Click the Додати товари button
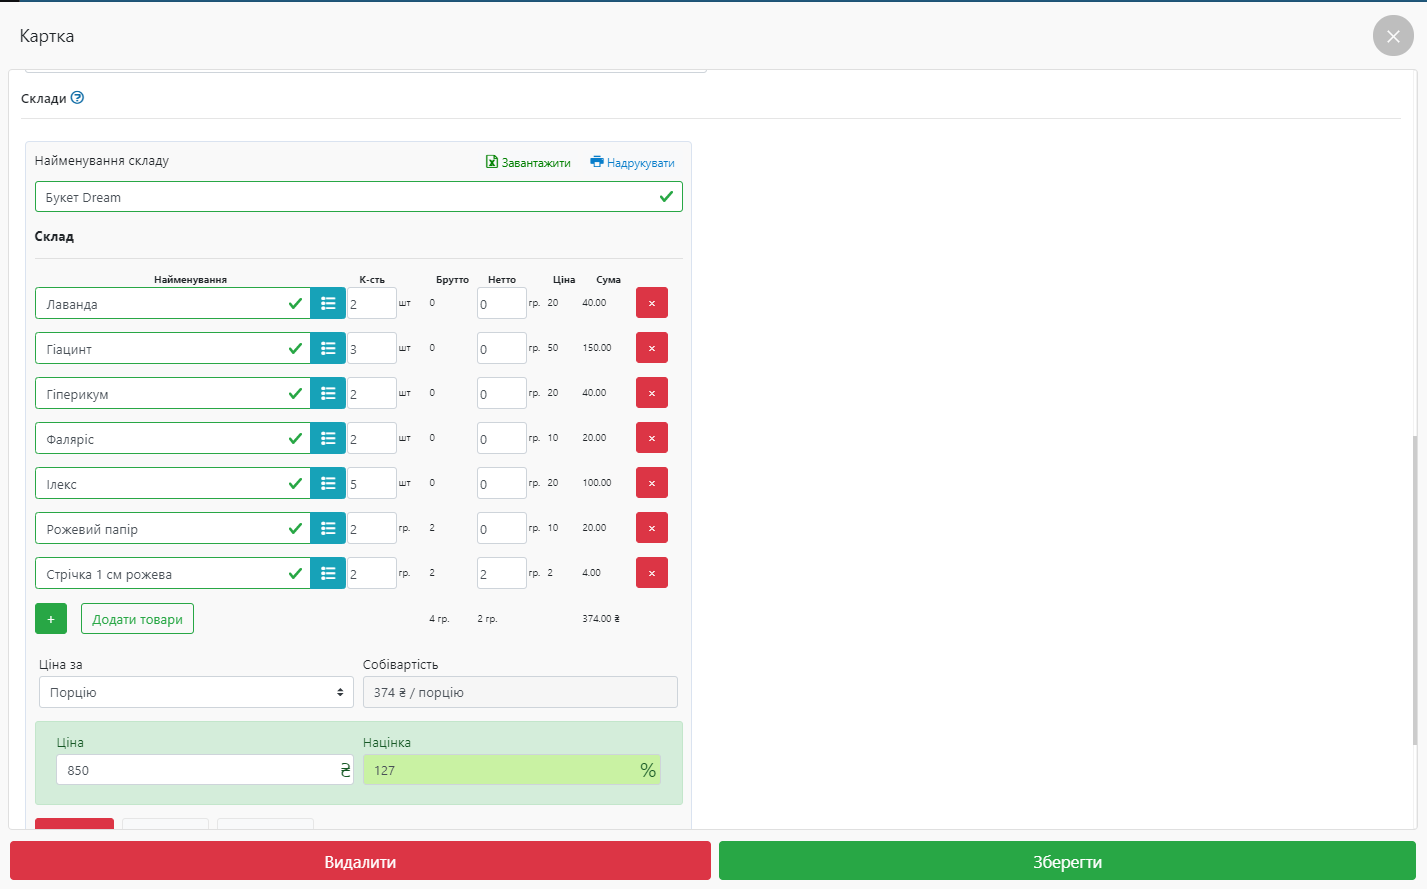1427x889 pixels. point(137,619)
